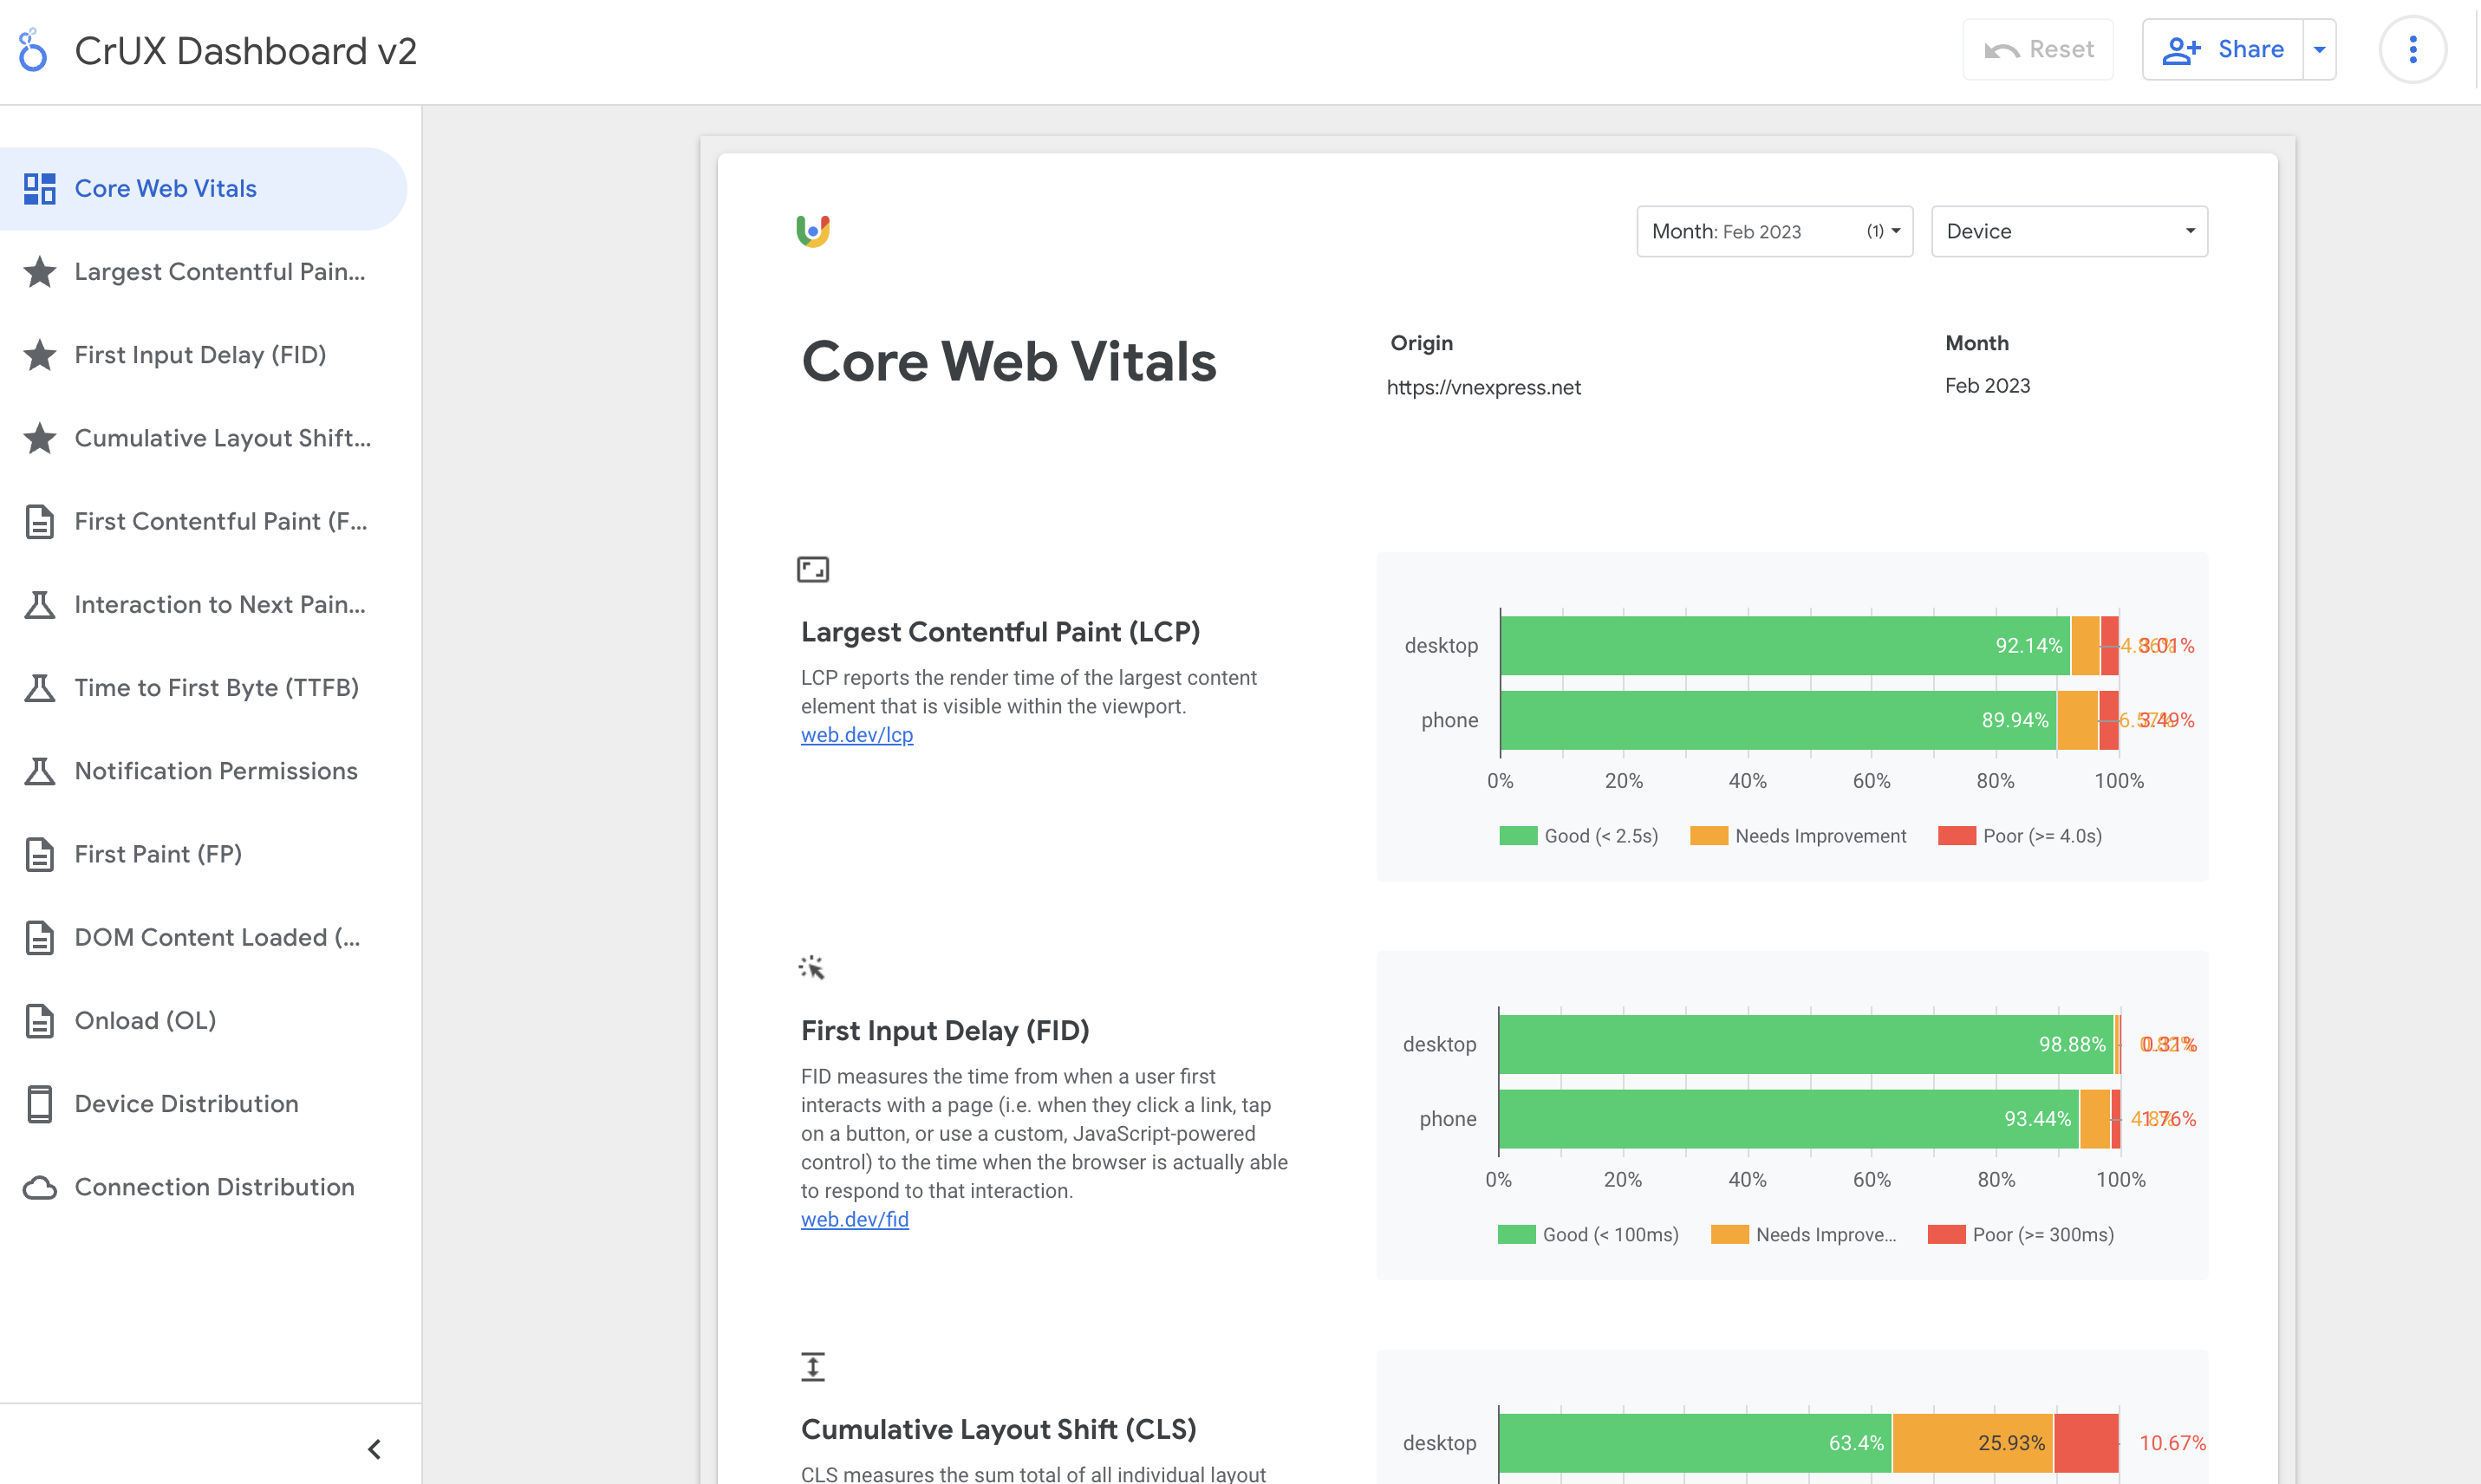The width and height of the screenshot is (2481, 1484).
Task: Click the document icon for First Paint (FP)
Action: (40, 854)
